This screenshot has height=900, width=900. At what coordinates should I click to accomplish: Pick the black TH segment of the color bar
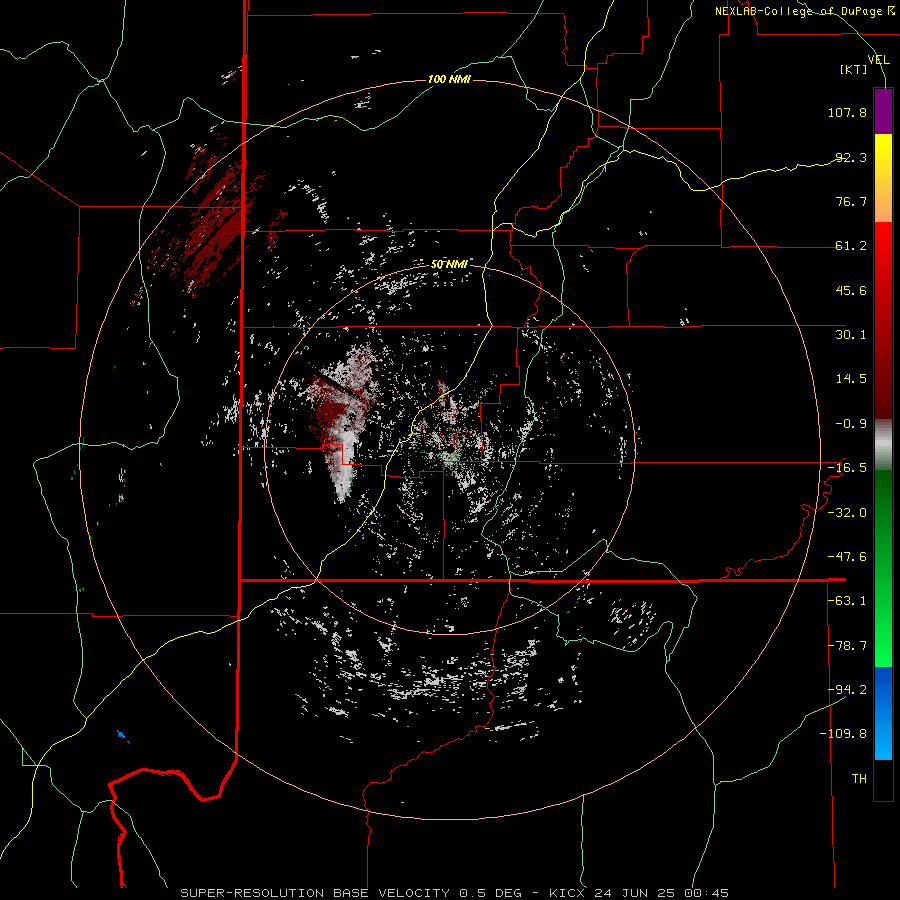(x=883, y=780)
